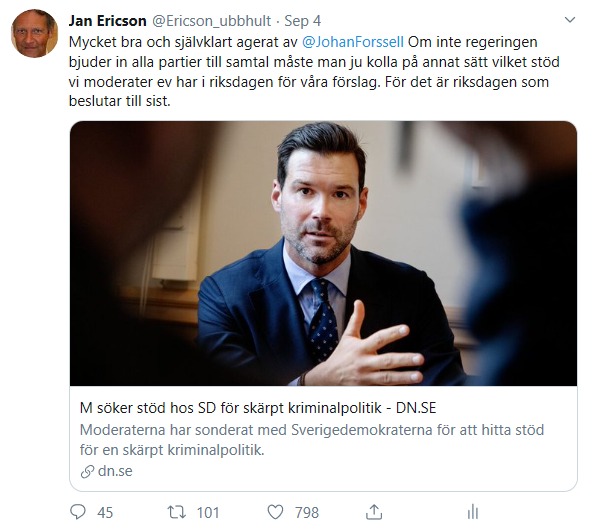Viewport: 591px width, 530px height.
Task: Click the 101 retweets count
Action: (208, 513)
